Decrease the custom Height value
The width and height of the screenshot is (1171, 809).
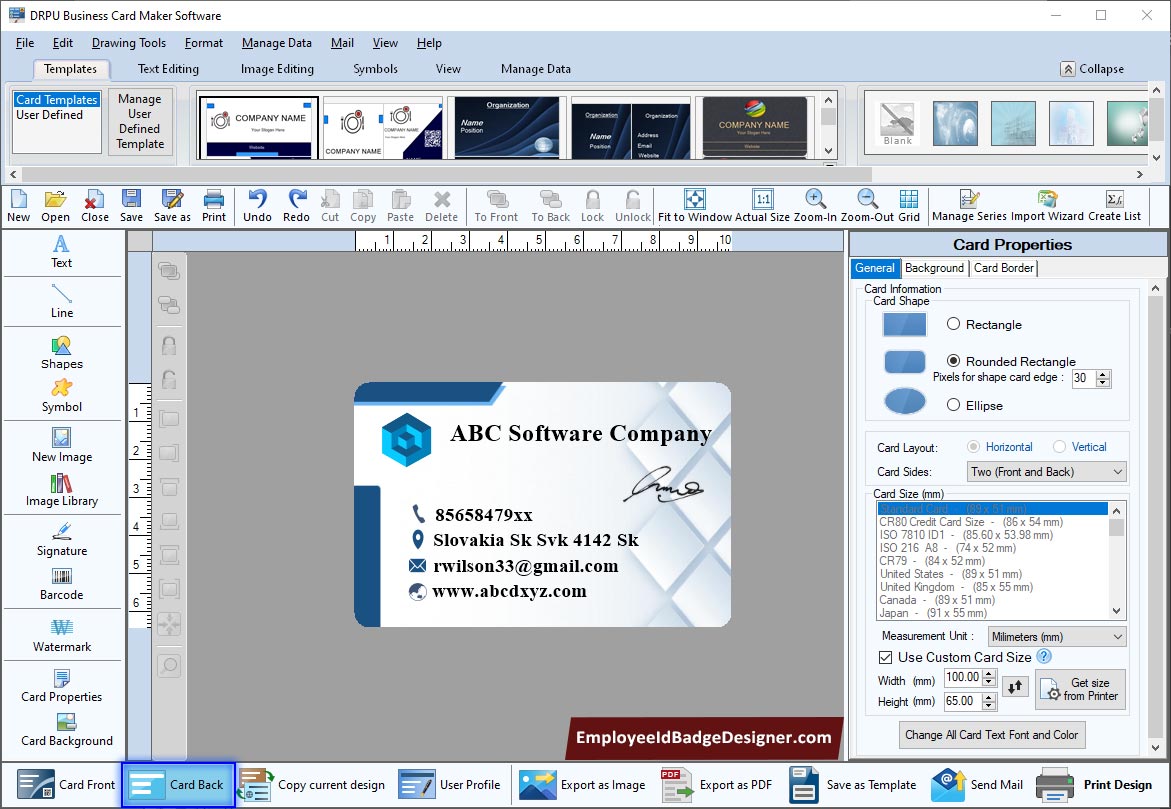(989, 705)
